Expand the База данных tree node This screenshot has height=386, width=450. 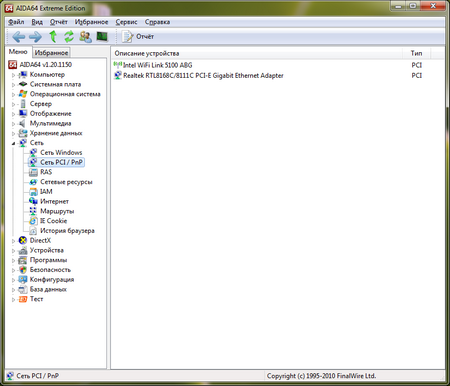(13, 290)
